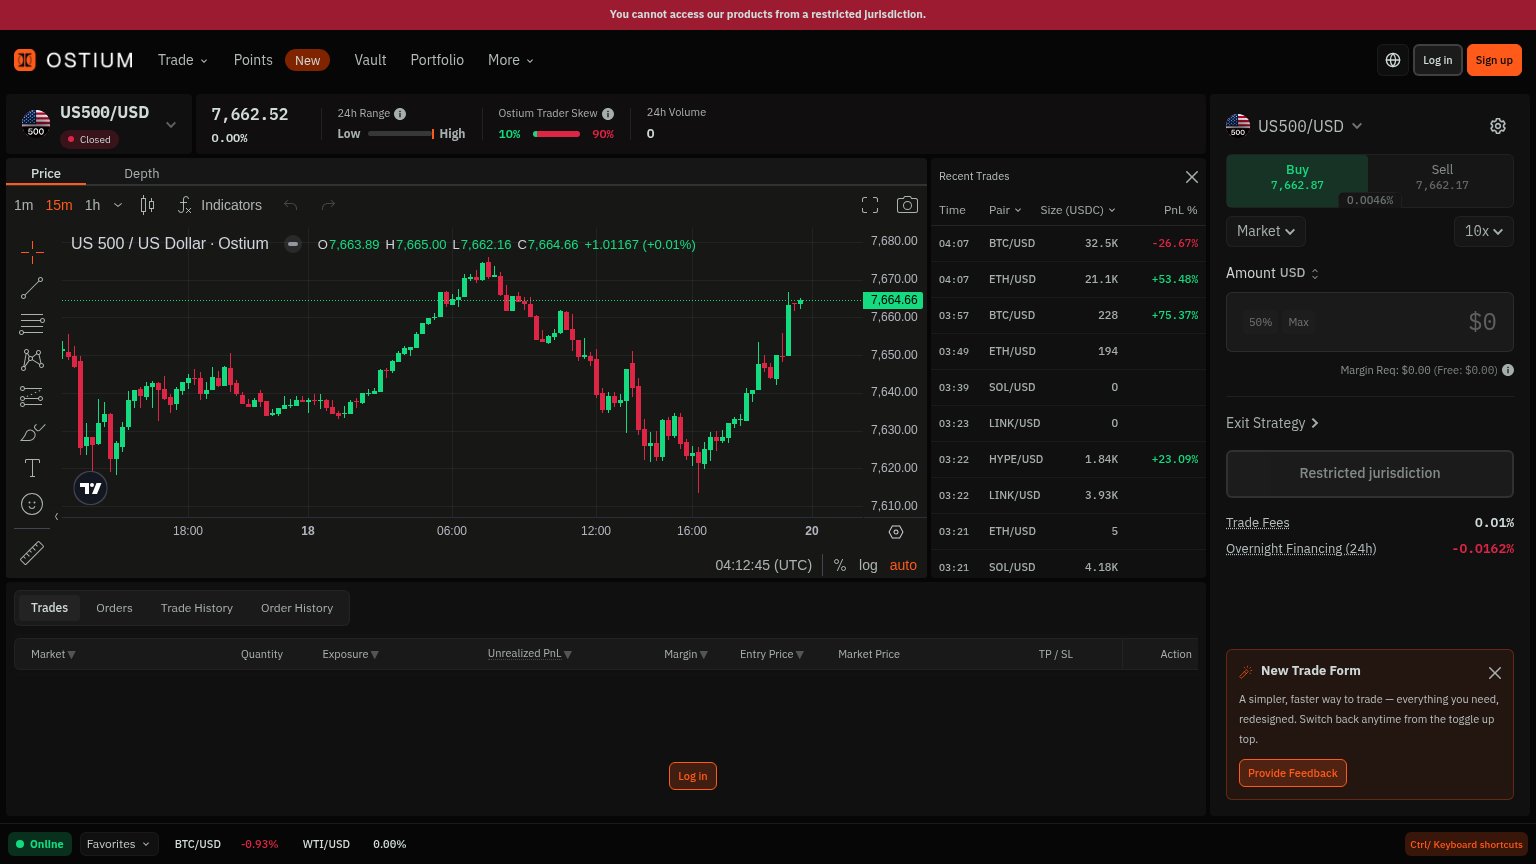The image size is (1536, 864).
Task: Click the TradingView logo on chart
Action: (90, 488)
